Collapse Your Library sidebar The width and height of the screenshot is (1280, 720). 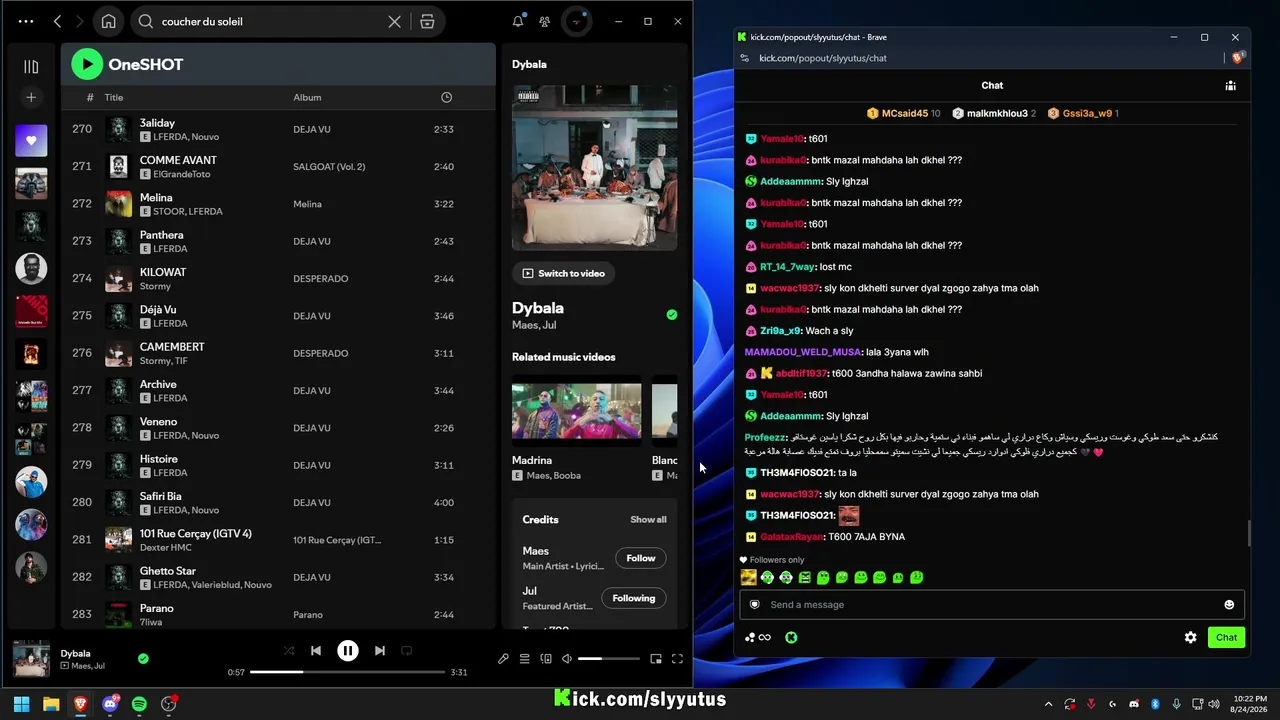(31, 66)
